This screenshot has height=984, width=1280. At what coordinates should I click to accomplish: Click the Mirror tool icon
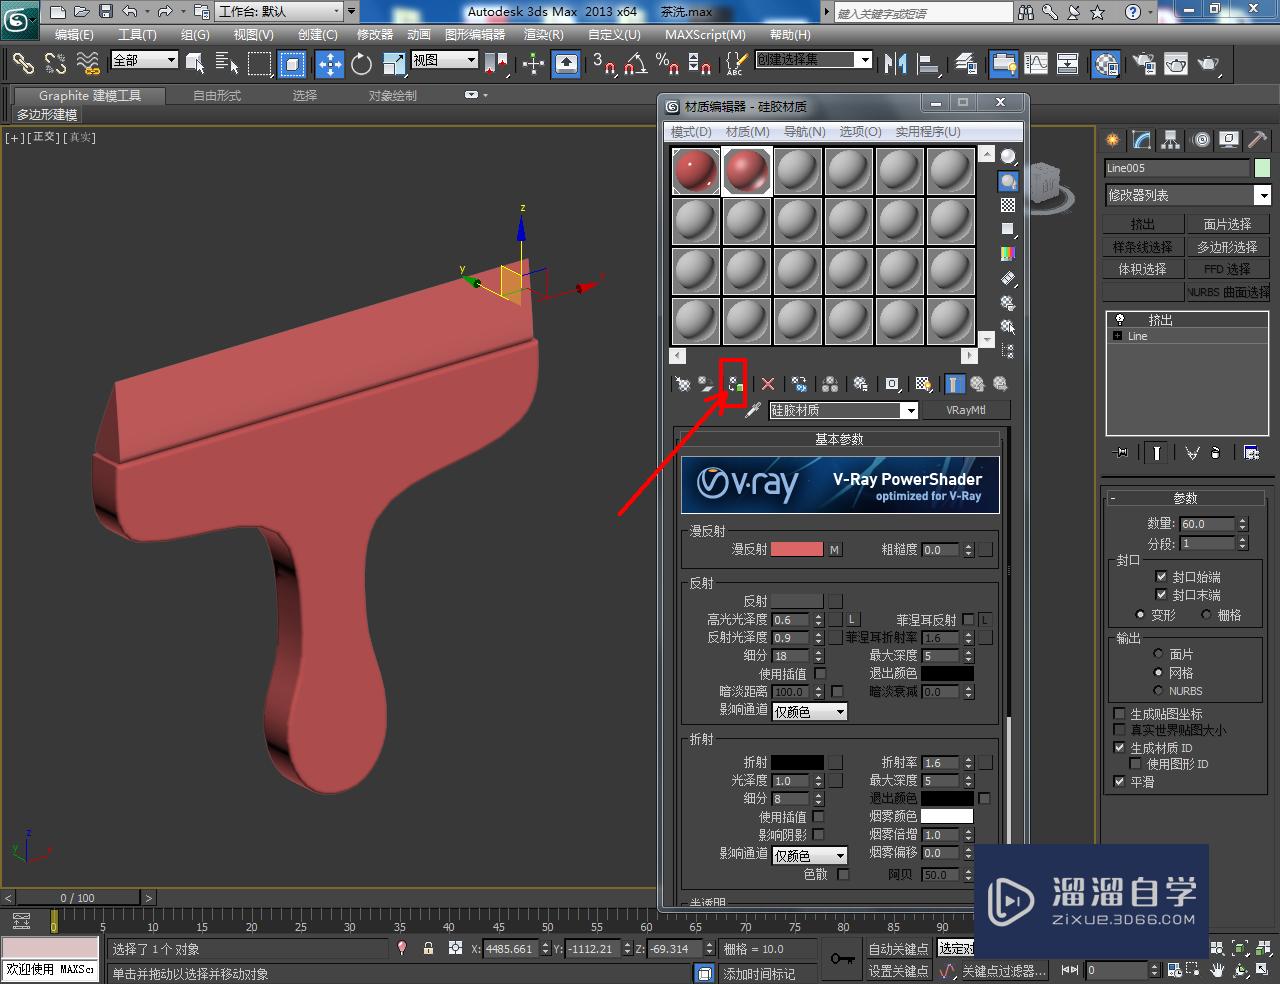896,64
